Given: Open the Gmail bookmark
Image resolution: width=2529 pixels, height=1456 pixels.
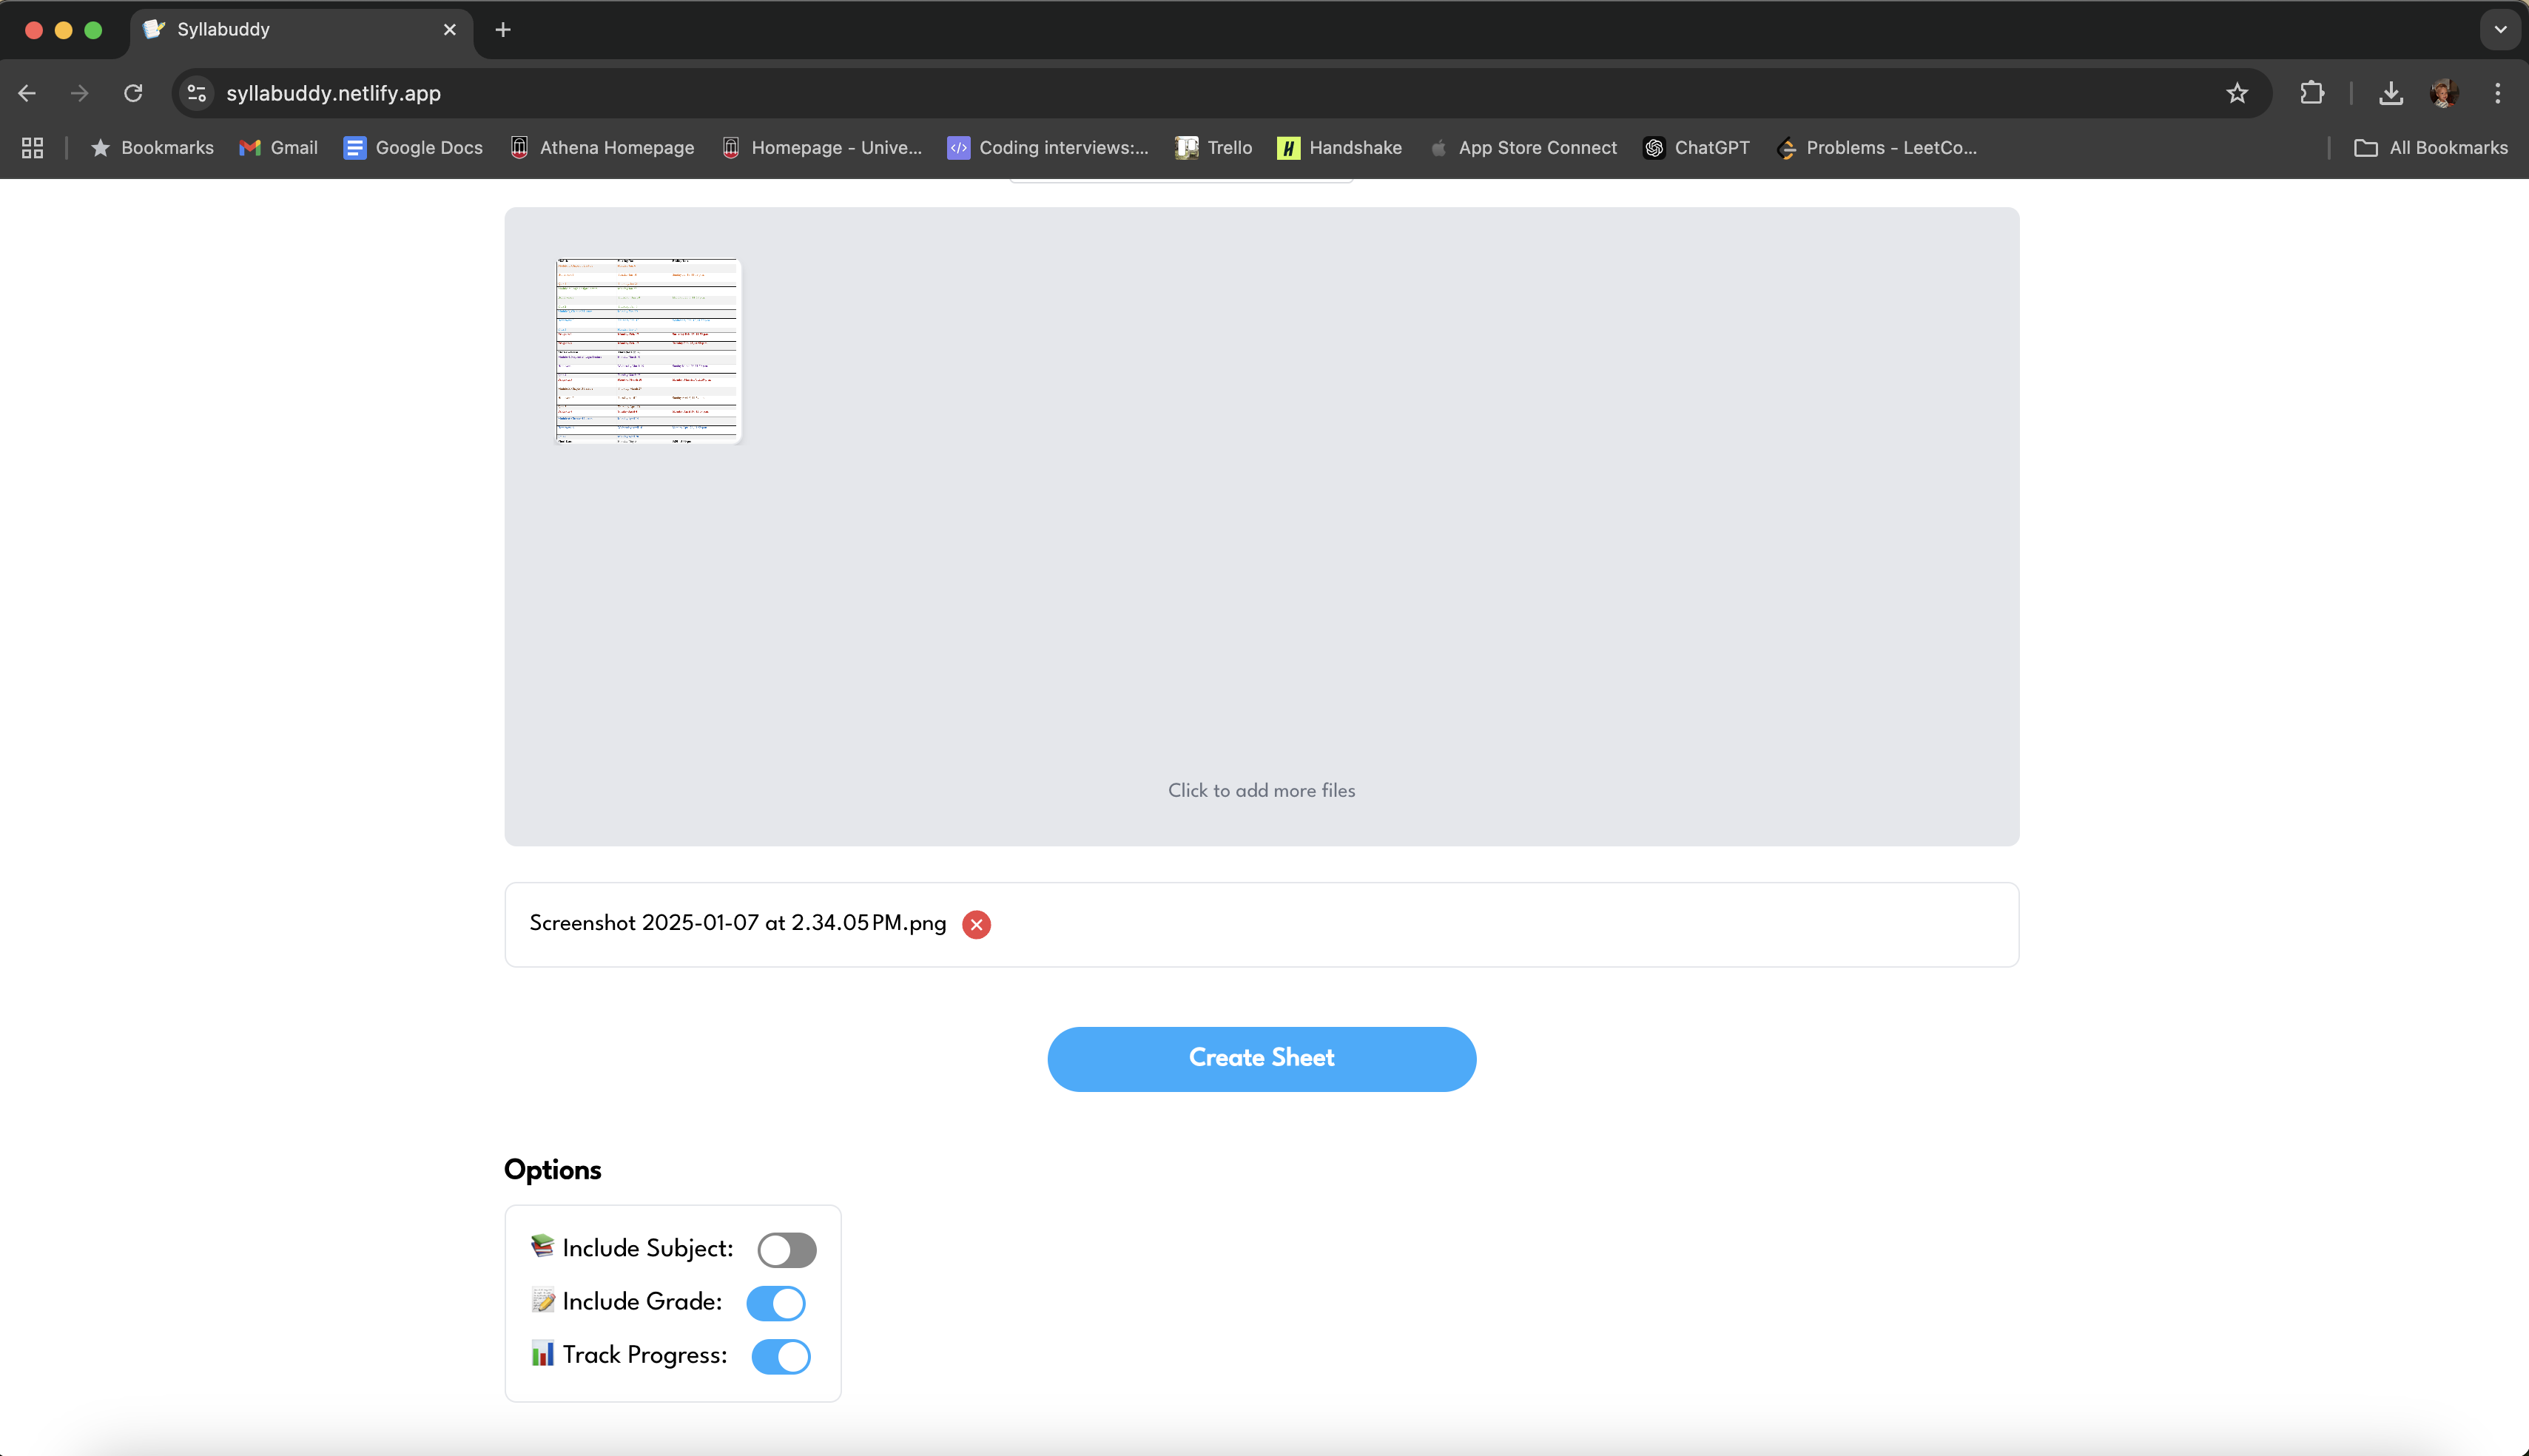Looking at the screenshot, I should pos(279,148).
